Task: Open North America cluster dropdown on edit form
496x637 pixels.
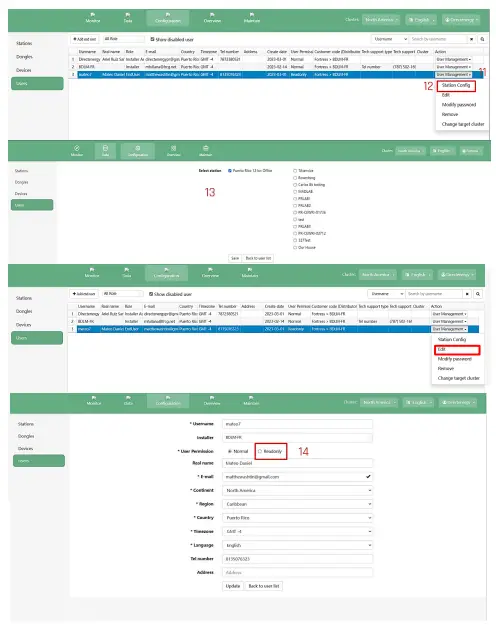Action: click(379, 402)
